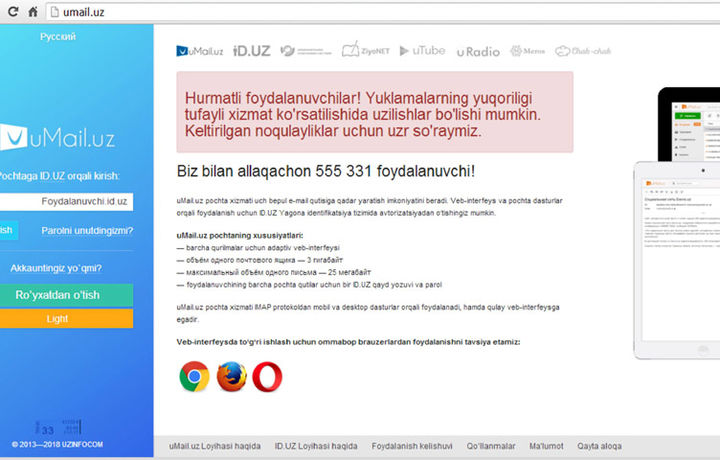
Task: Click the 'Akkauntingiz yo`qmi?' text
Action: (56, 268)
